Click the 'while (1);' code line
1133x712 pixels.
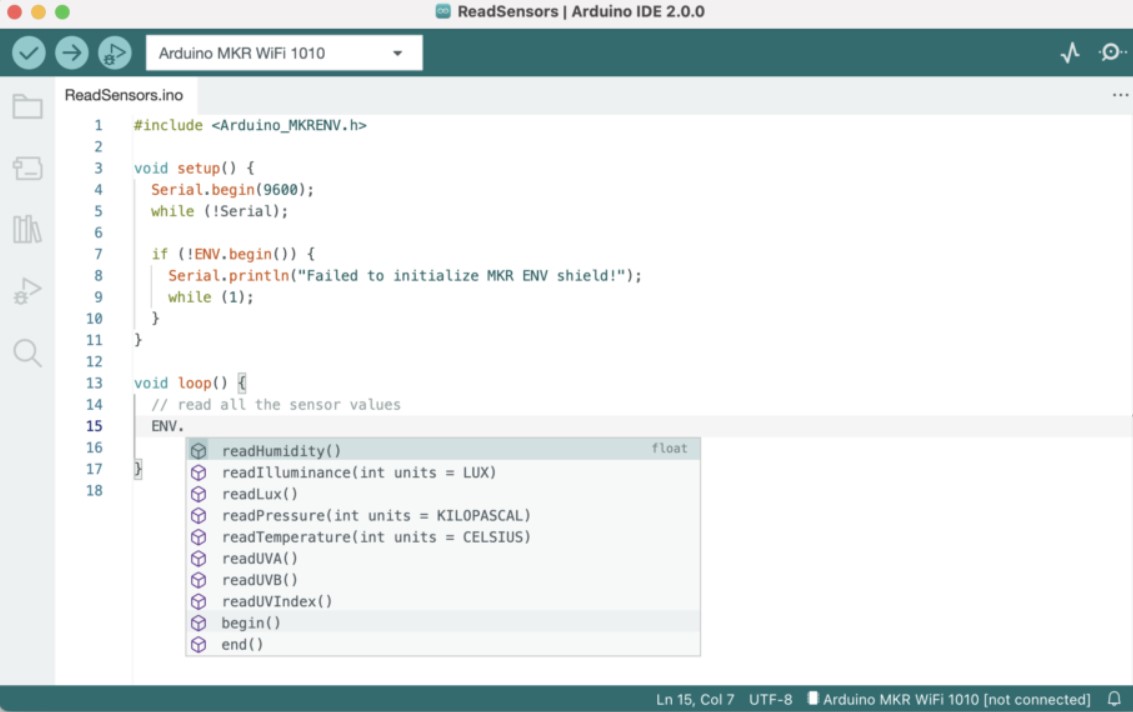click(x=210, y=297)
